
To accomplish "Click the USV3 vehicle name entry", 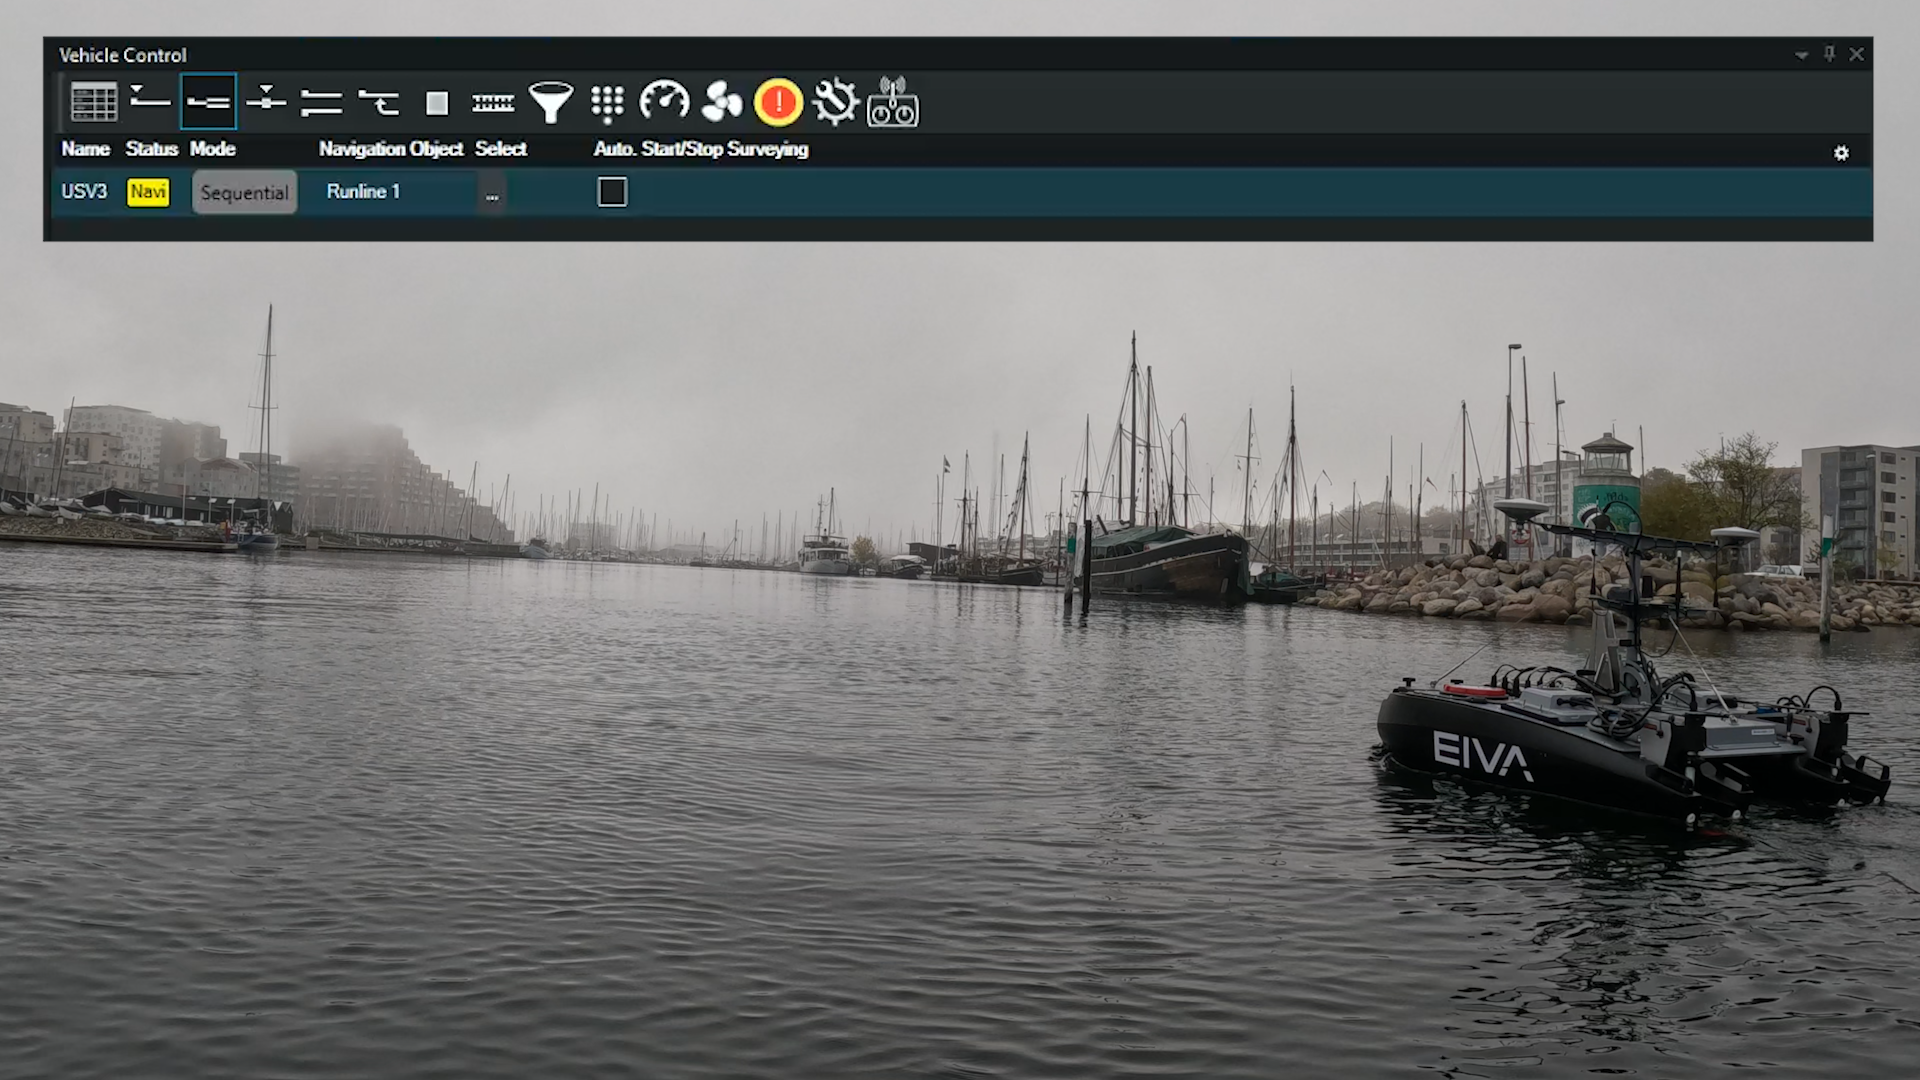I will [x=84, y=192].
